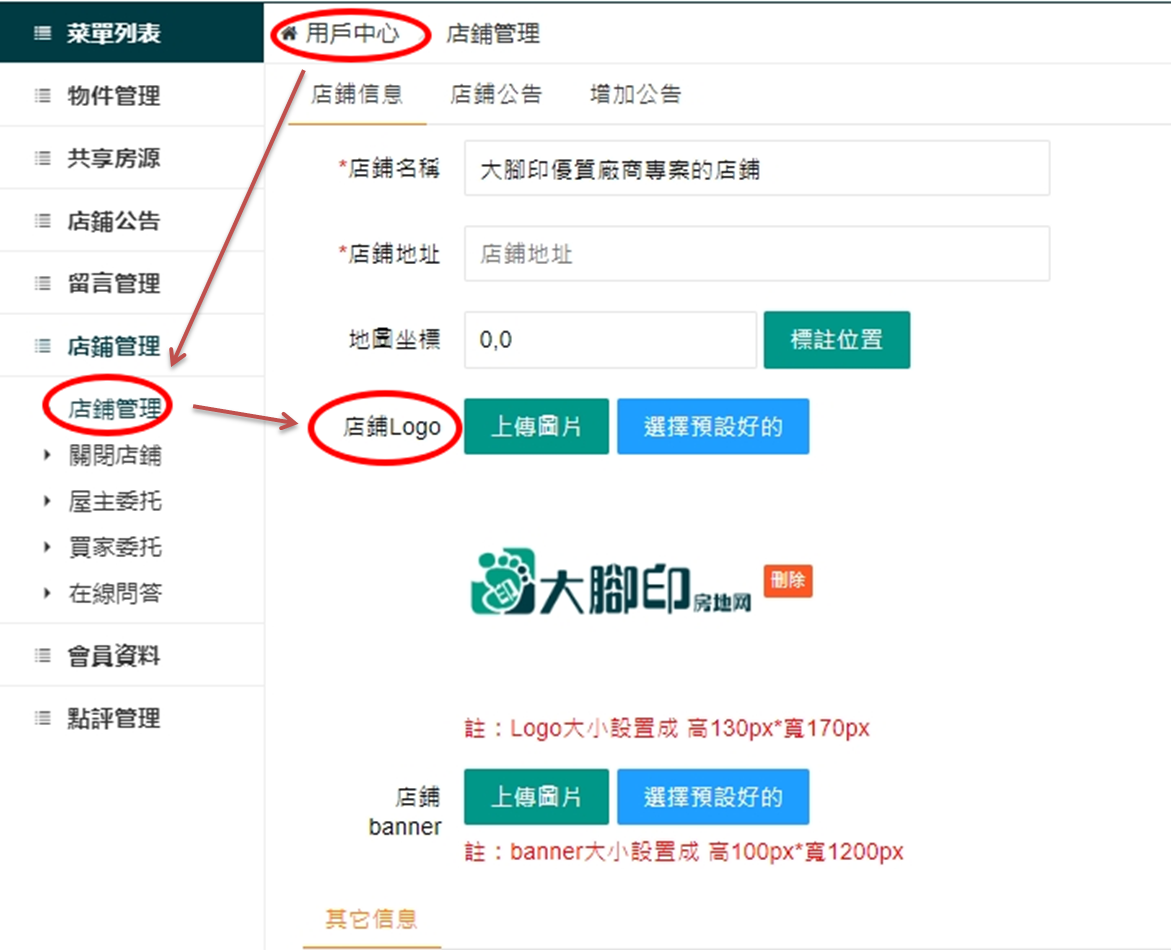Select the 店鋪管理 submenu item in sidebar
Screen dimensions: 1171x950
tap(114, 409)
